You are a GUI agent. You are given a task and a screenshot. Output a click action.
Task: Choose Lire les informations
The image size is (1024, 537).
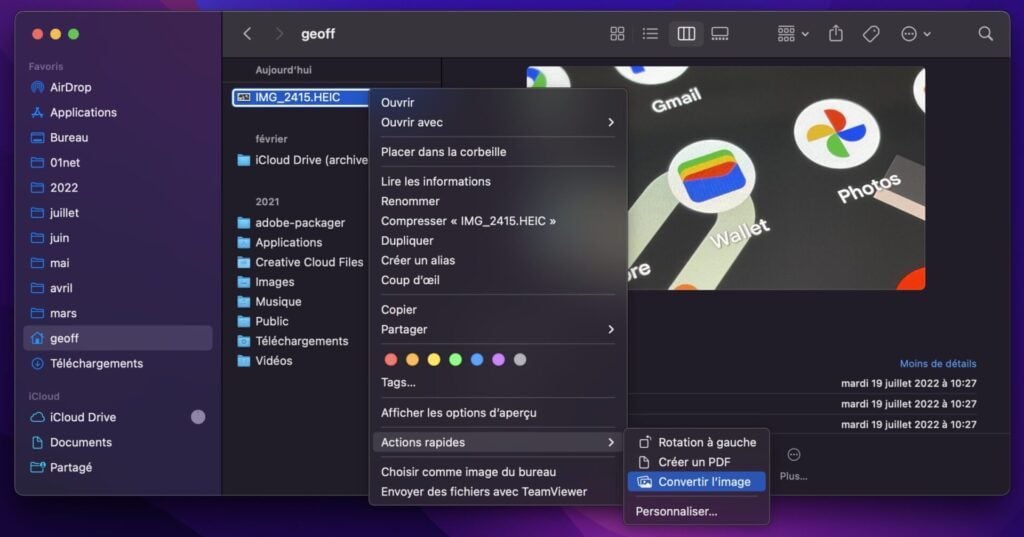pos(498,182)
